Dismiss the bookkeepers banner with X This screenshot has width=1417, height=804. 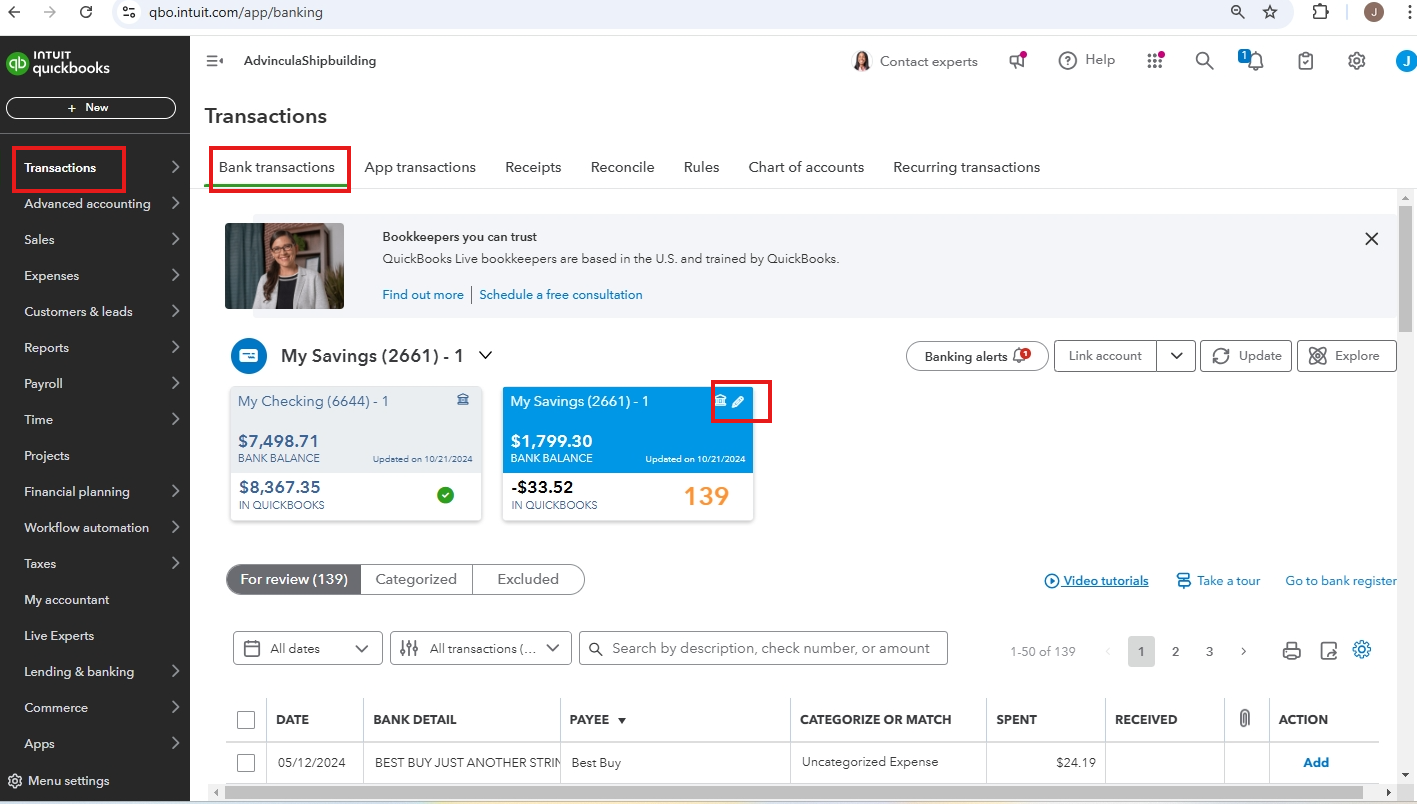pos(1371,239)
